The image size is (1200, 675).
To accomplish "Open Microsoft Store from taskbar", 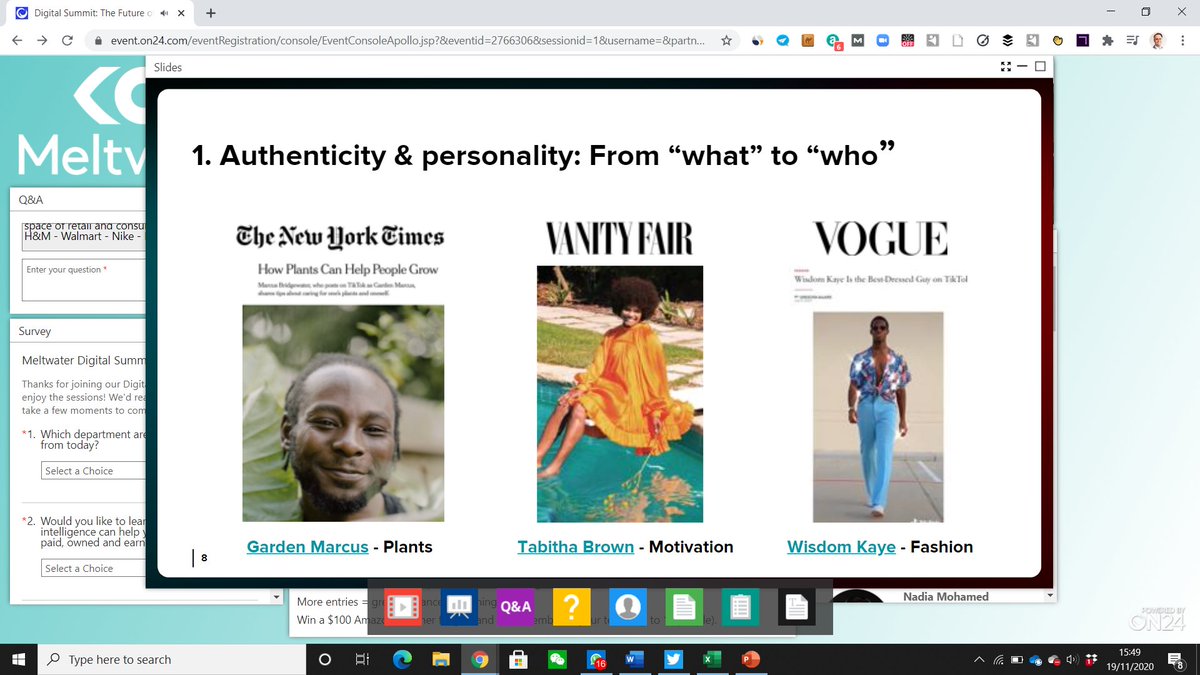I will (x=518, y=659).
